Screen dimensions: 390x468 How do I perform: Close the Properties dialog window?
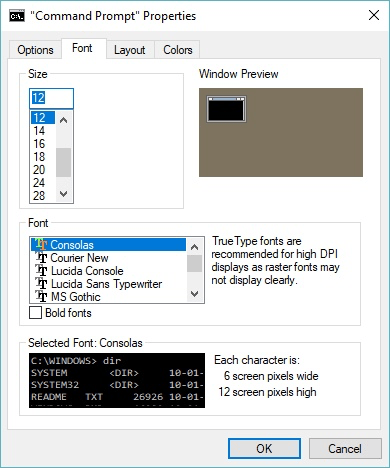click(x=374, y=15)
